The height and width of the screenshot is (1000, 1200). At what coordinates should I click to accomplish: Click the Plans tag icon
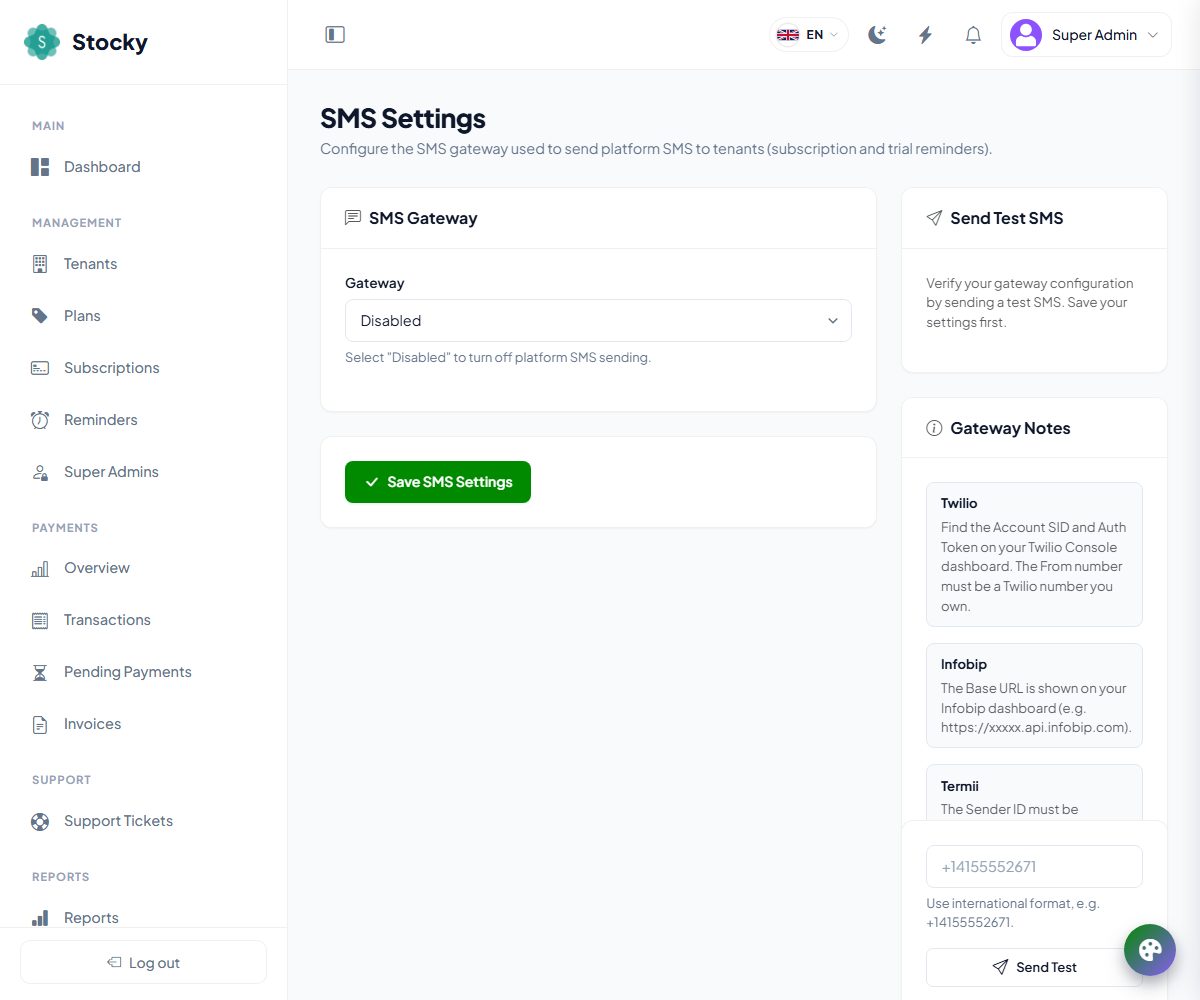40,316
